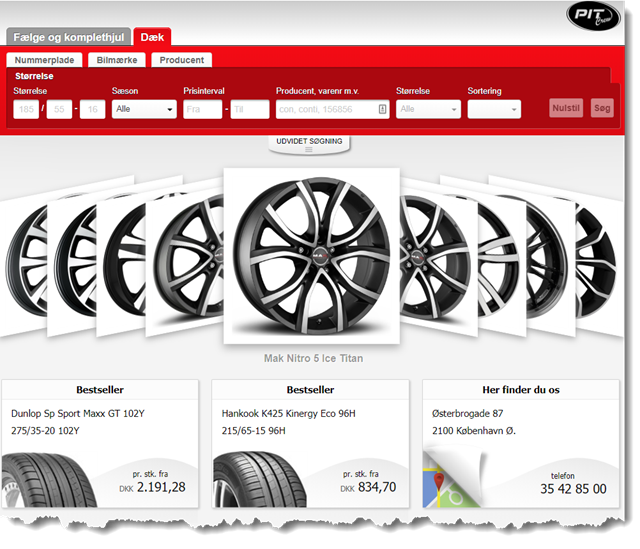640x549 pixels.
Task: Click the address Østerbrogade 87
Action: point(467,413)
